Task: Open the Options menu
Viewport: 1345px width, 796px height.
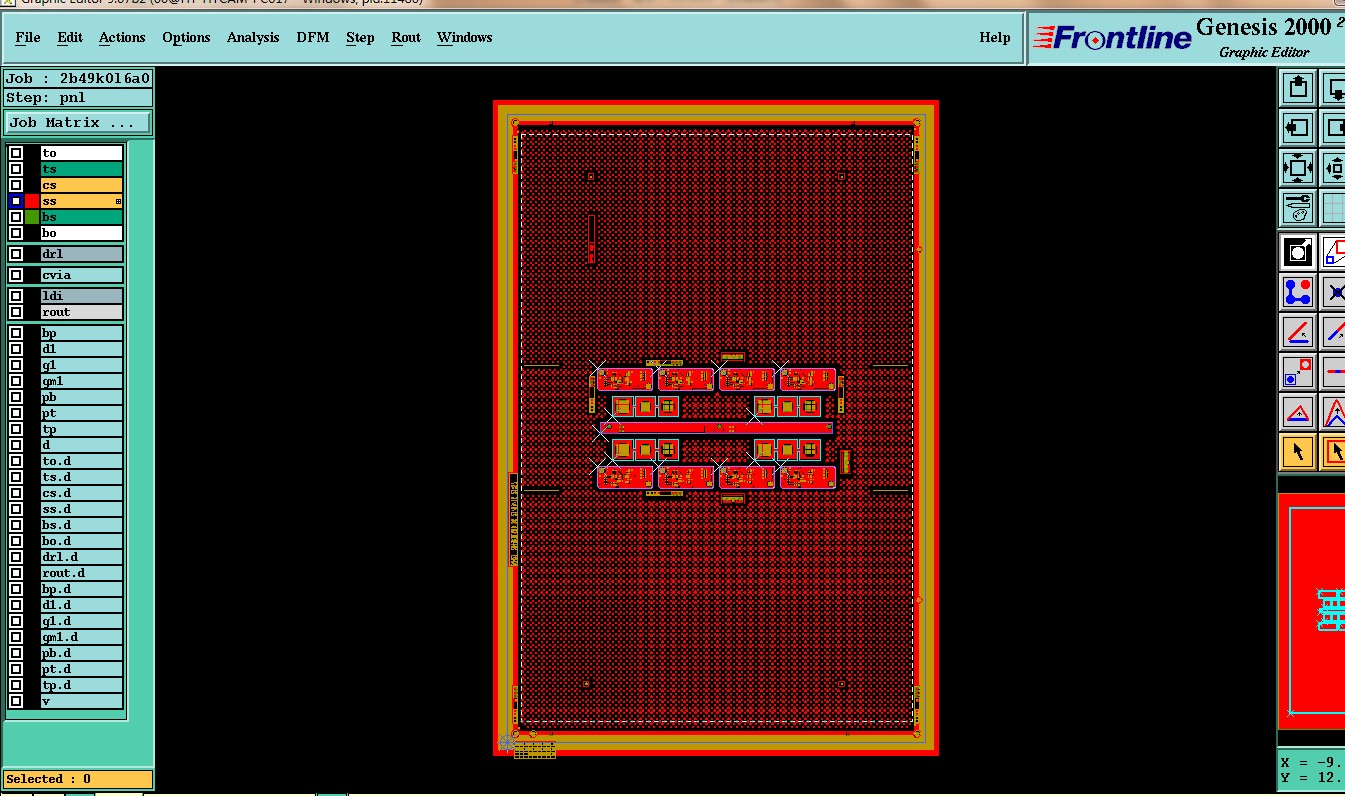Action: tap(186, 37)
